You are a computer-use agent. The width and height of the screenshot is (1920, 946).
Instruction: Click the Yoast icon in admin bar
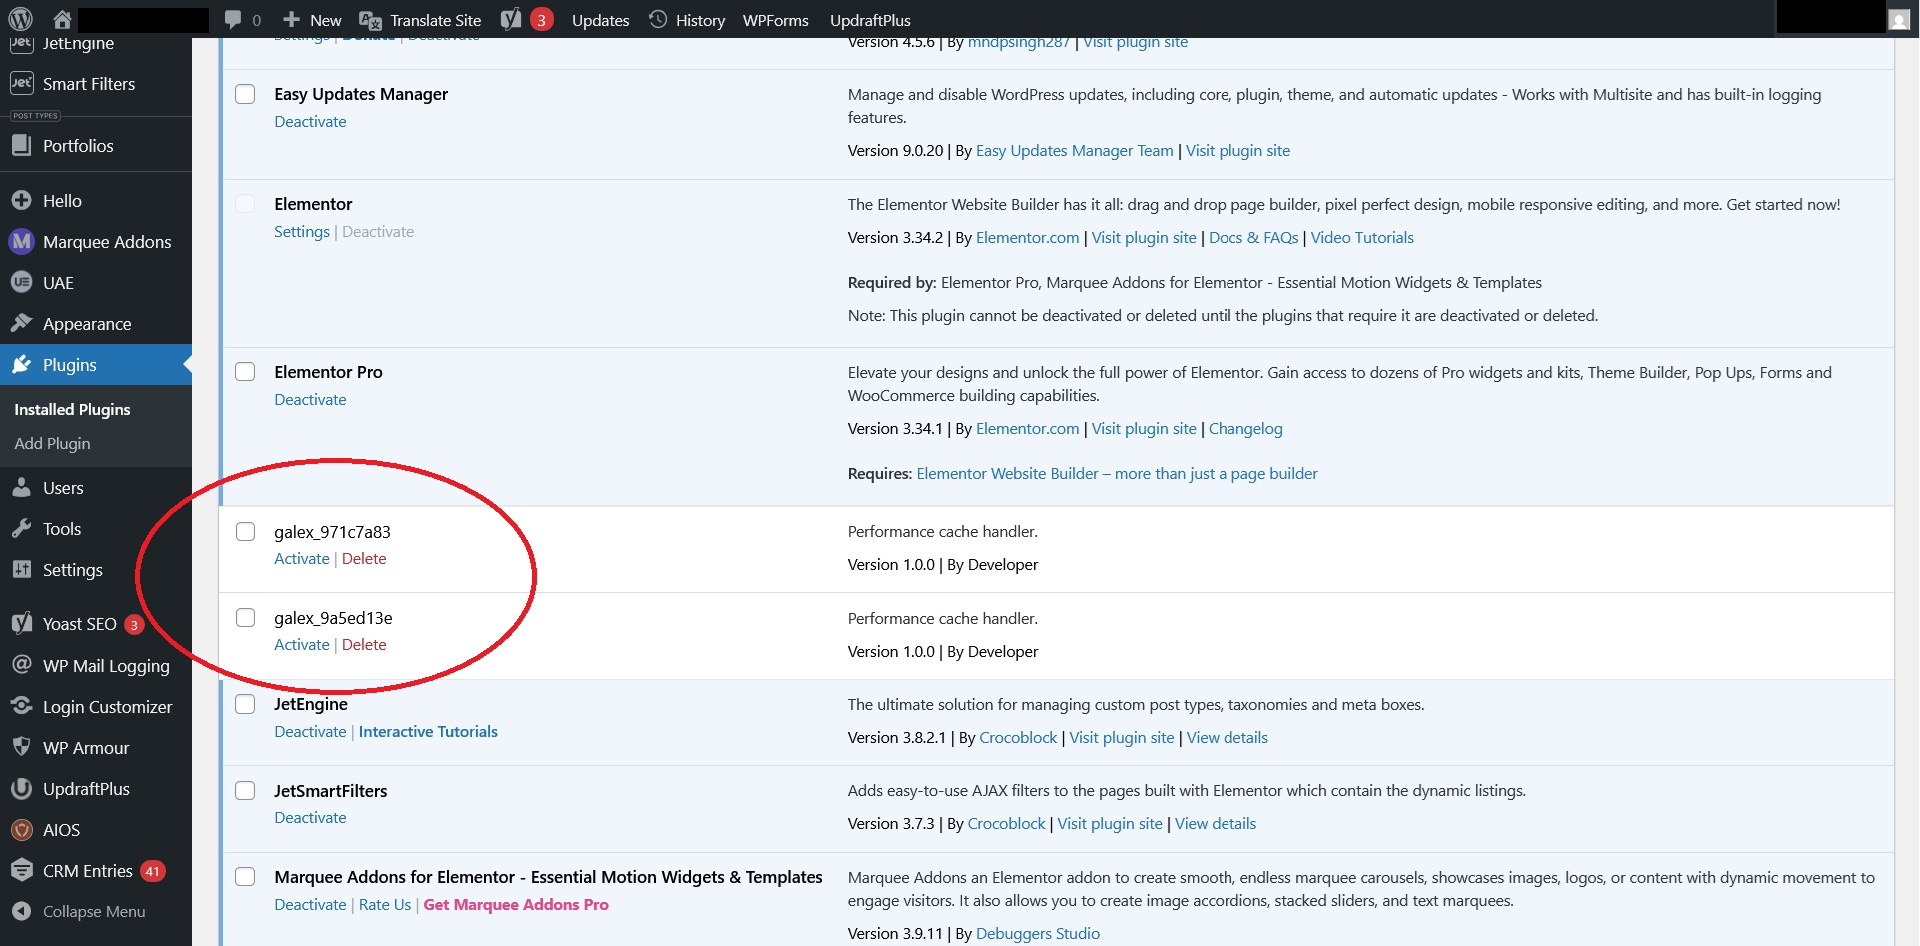pyautogui.click(x=511, y=19)
